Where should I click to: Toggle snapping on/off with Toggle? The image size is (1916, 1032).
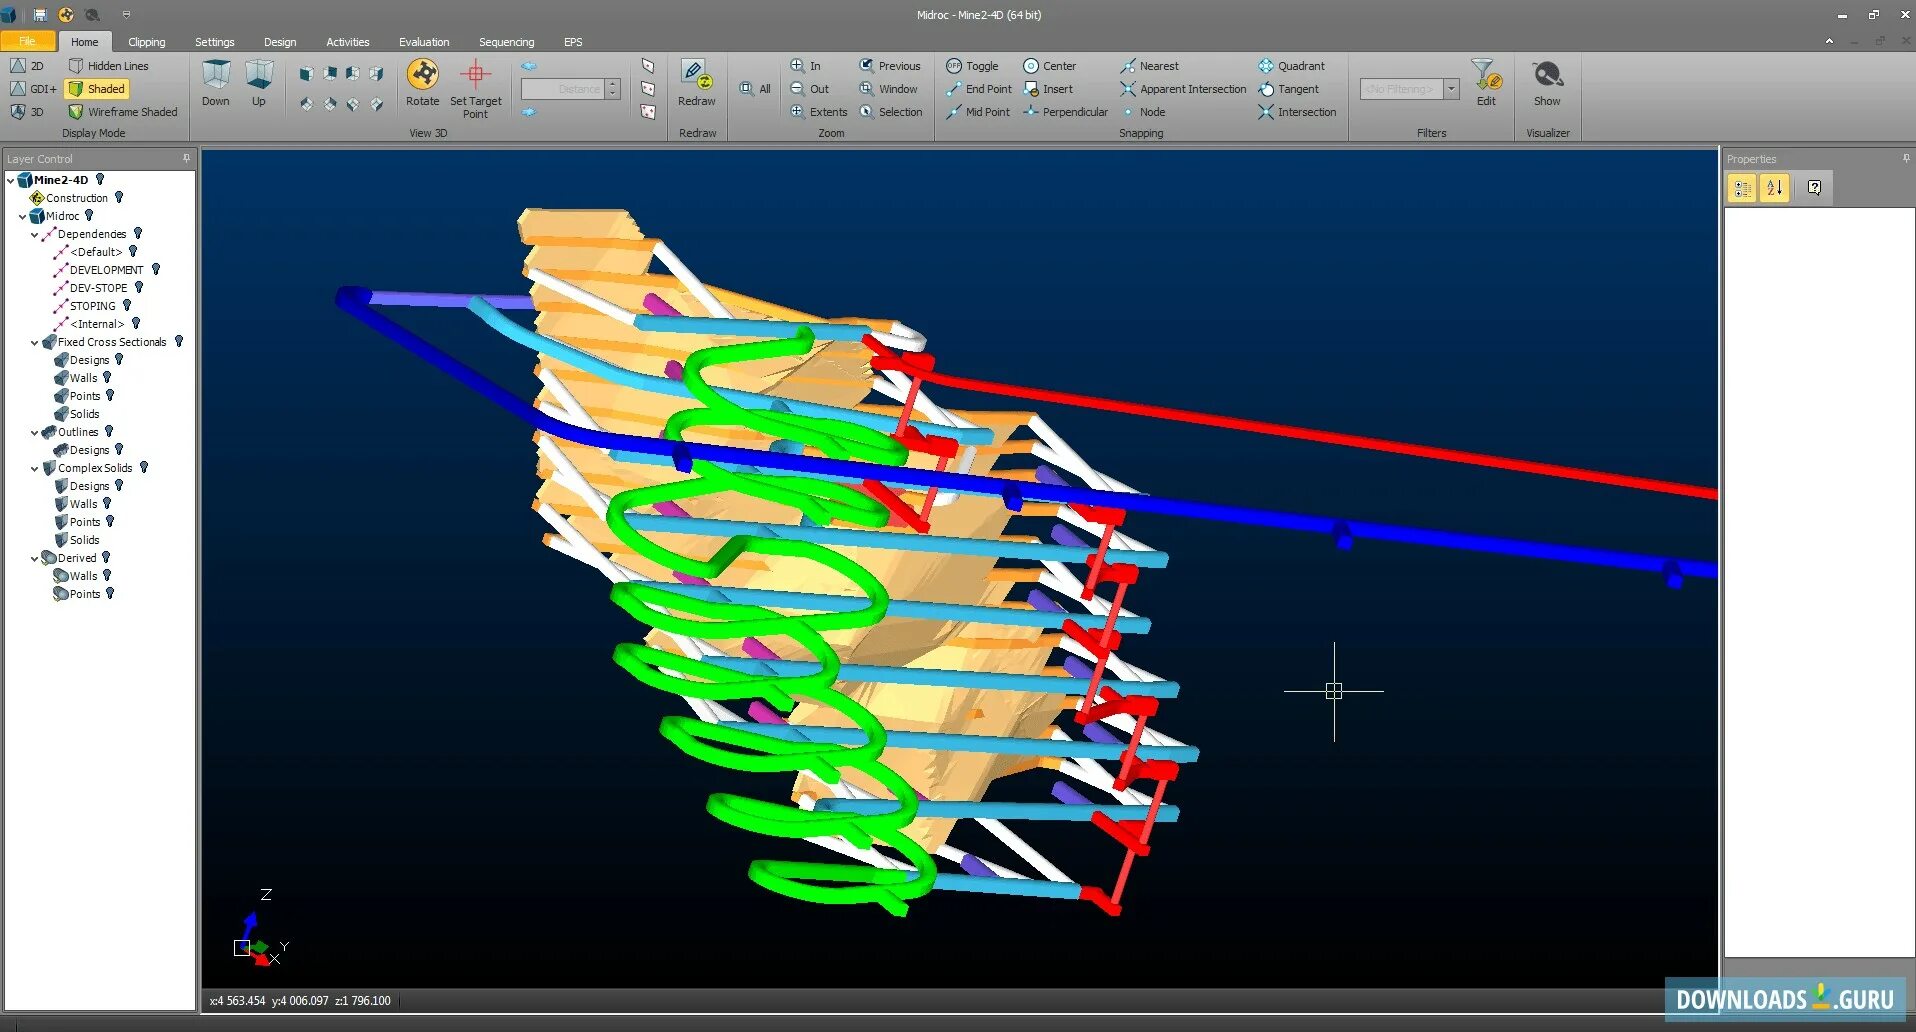point(972,66)
